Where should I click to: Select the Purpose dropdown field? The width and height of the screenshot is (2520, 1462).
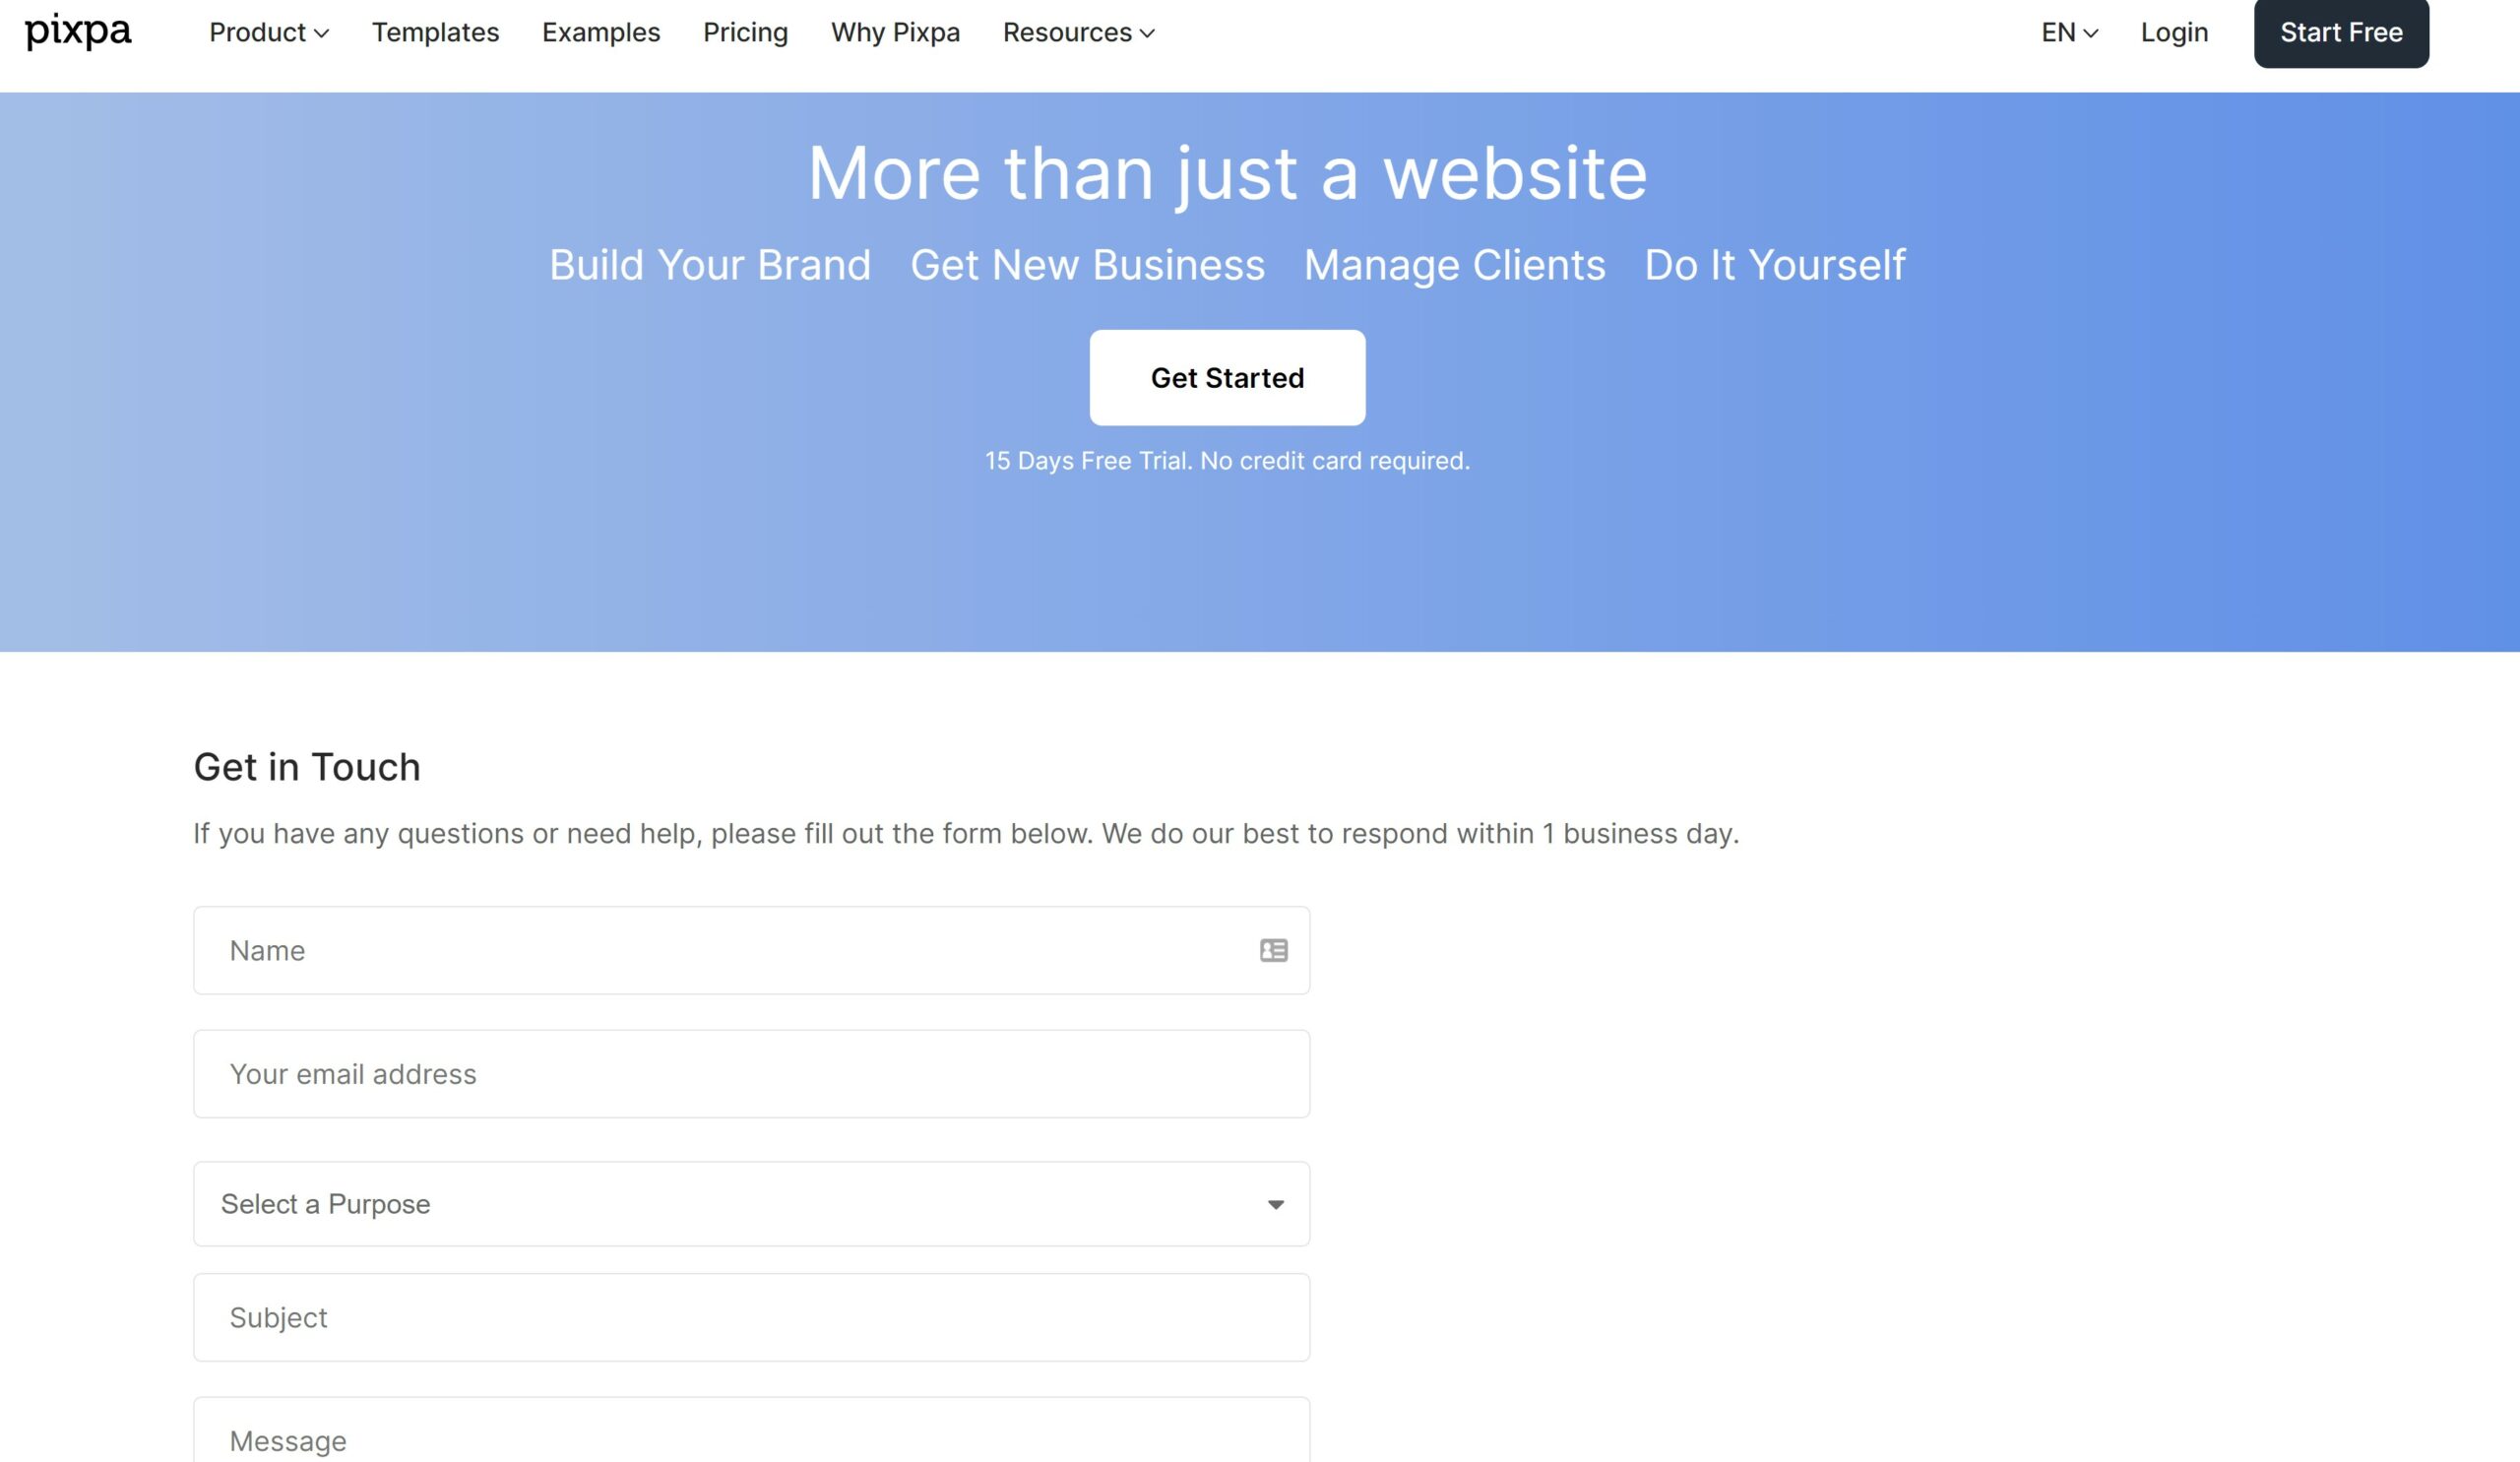(x=752, y=1203)
